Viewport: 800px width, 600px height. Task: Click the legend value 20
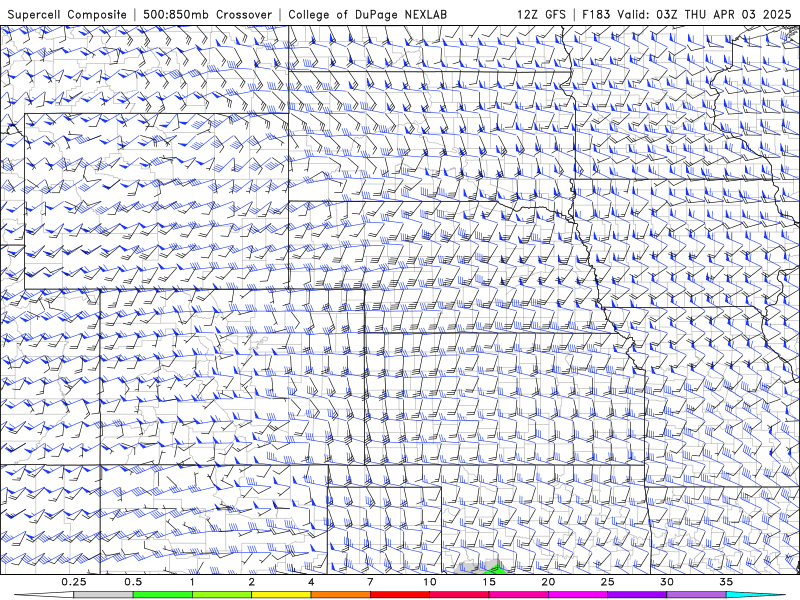(548, 582)
